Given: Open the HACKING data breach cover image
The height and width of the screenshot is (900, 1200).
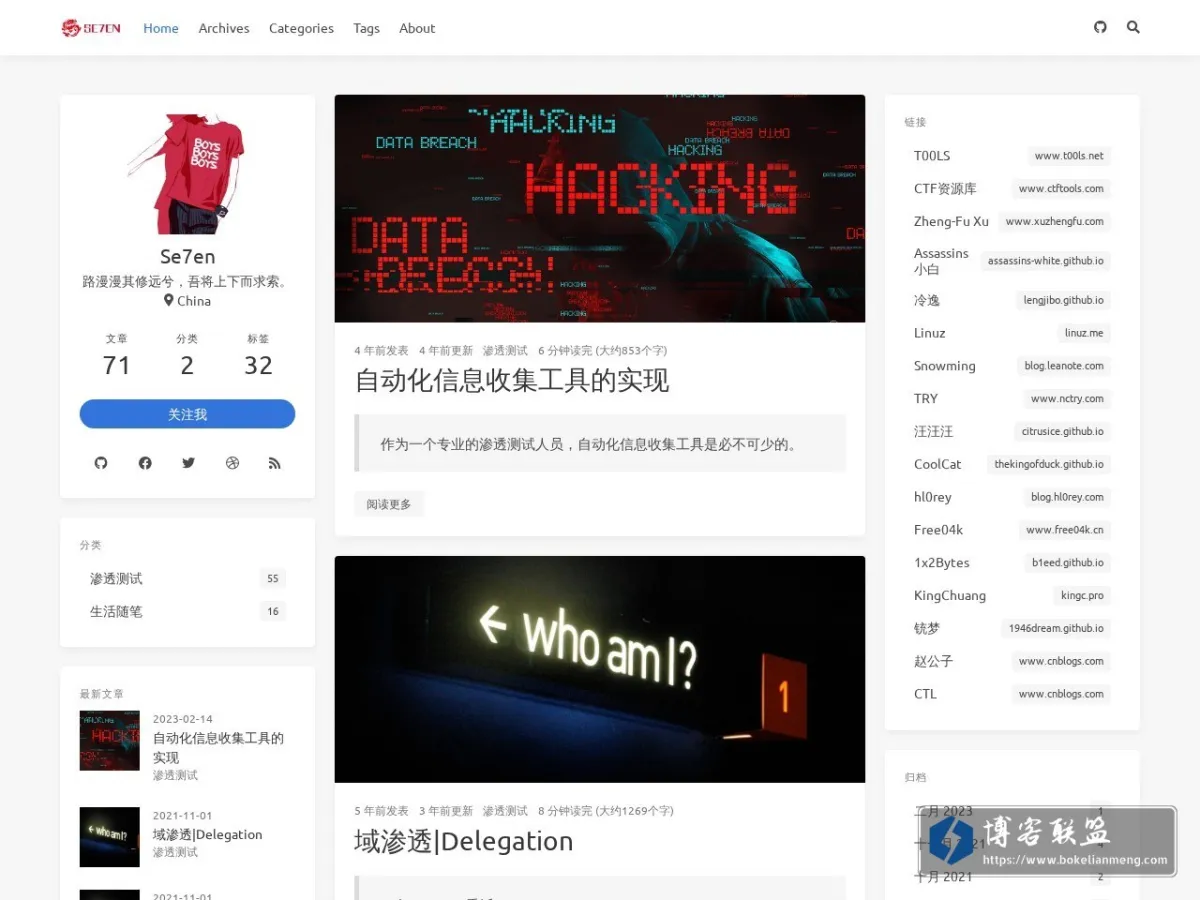Looking at the screenshot, I should tap(600, 208).
